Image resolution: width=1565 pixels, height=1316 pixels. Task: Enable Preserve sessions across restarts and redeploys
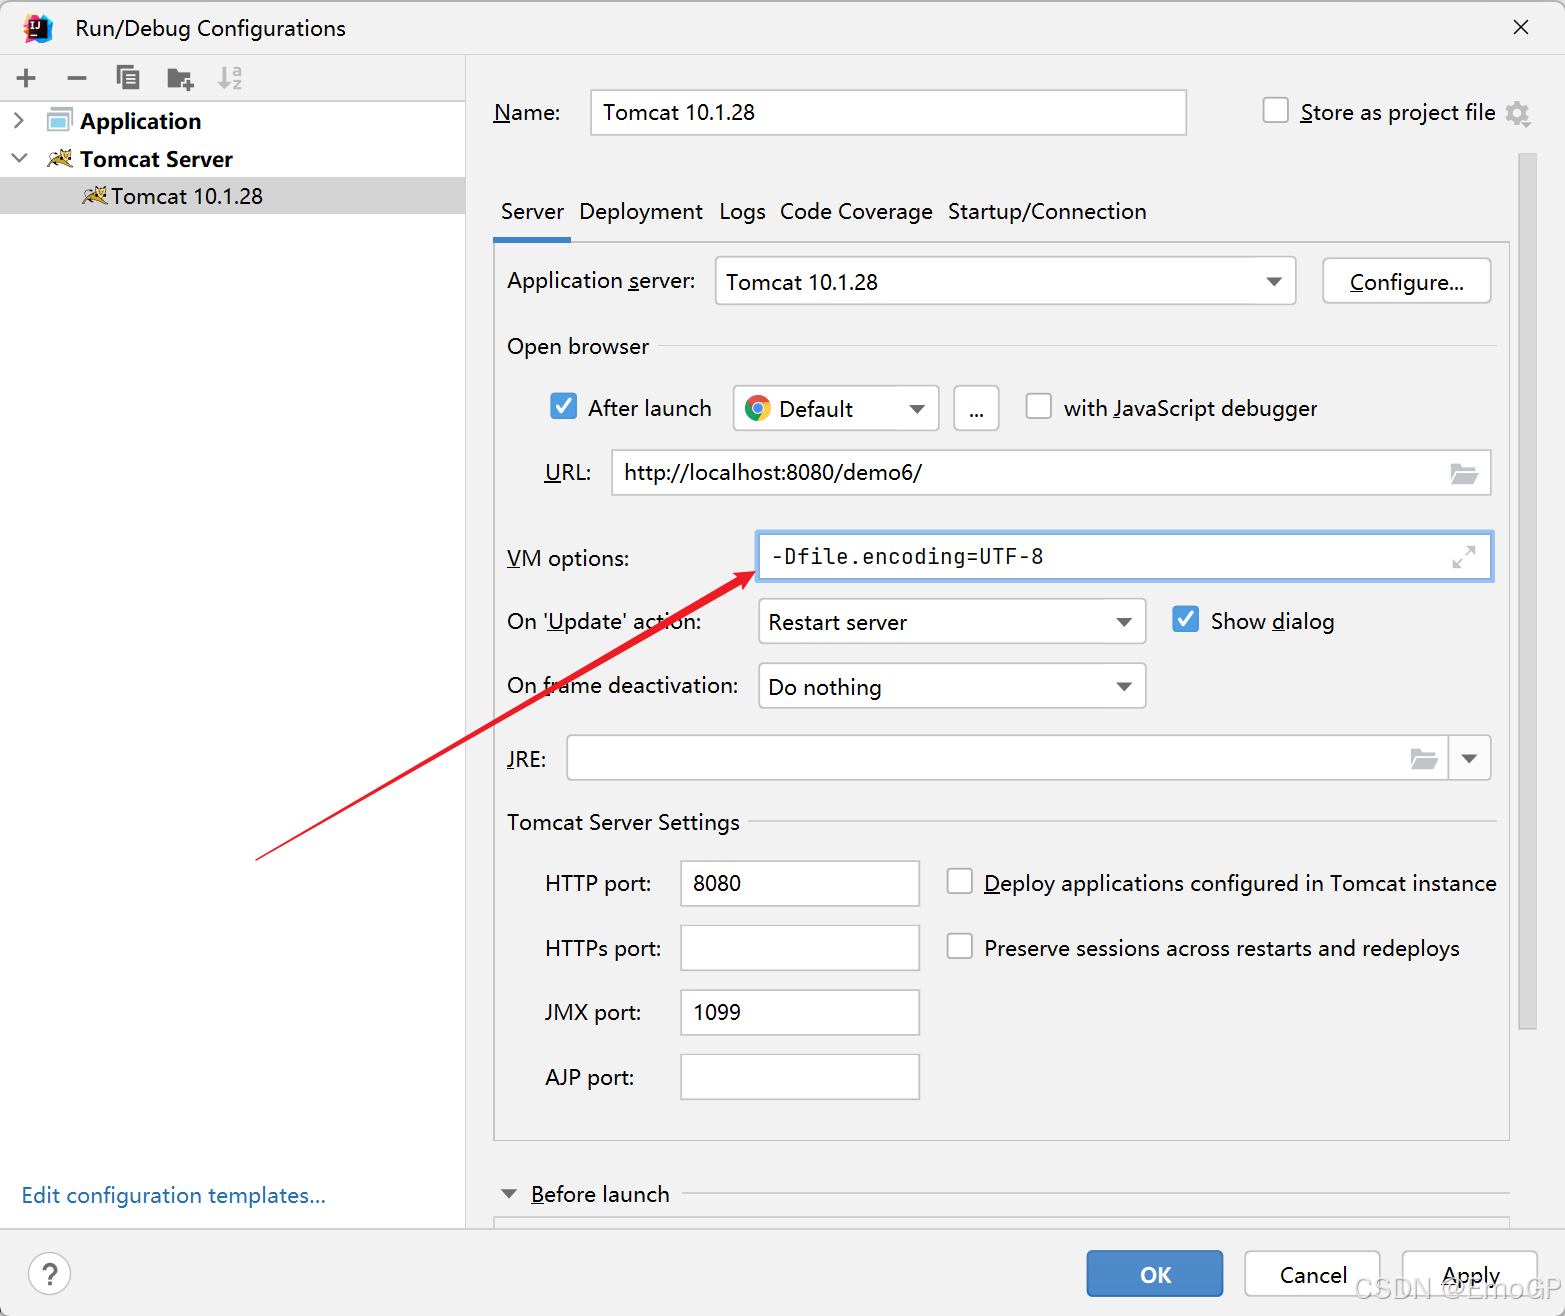click(960, 946)
